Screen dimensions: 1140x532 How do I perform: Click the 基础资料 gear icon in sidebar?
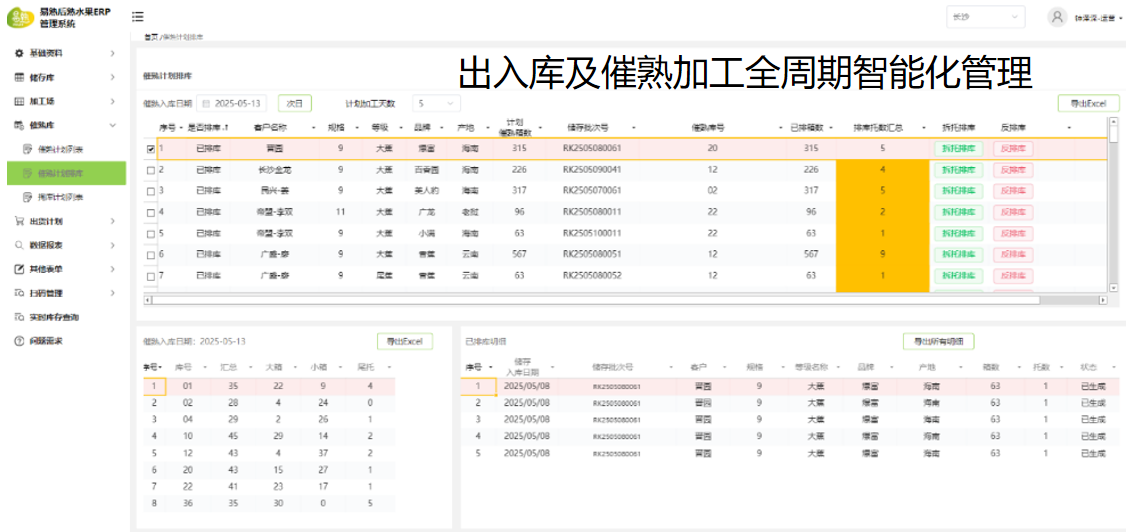click(x=19, y=53)
